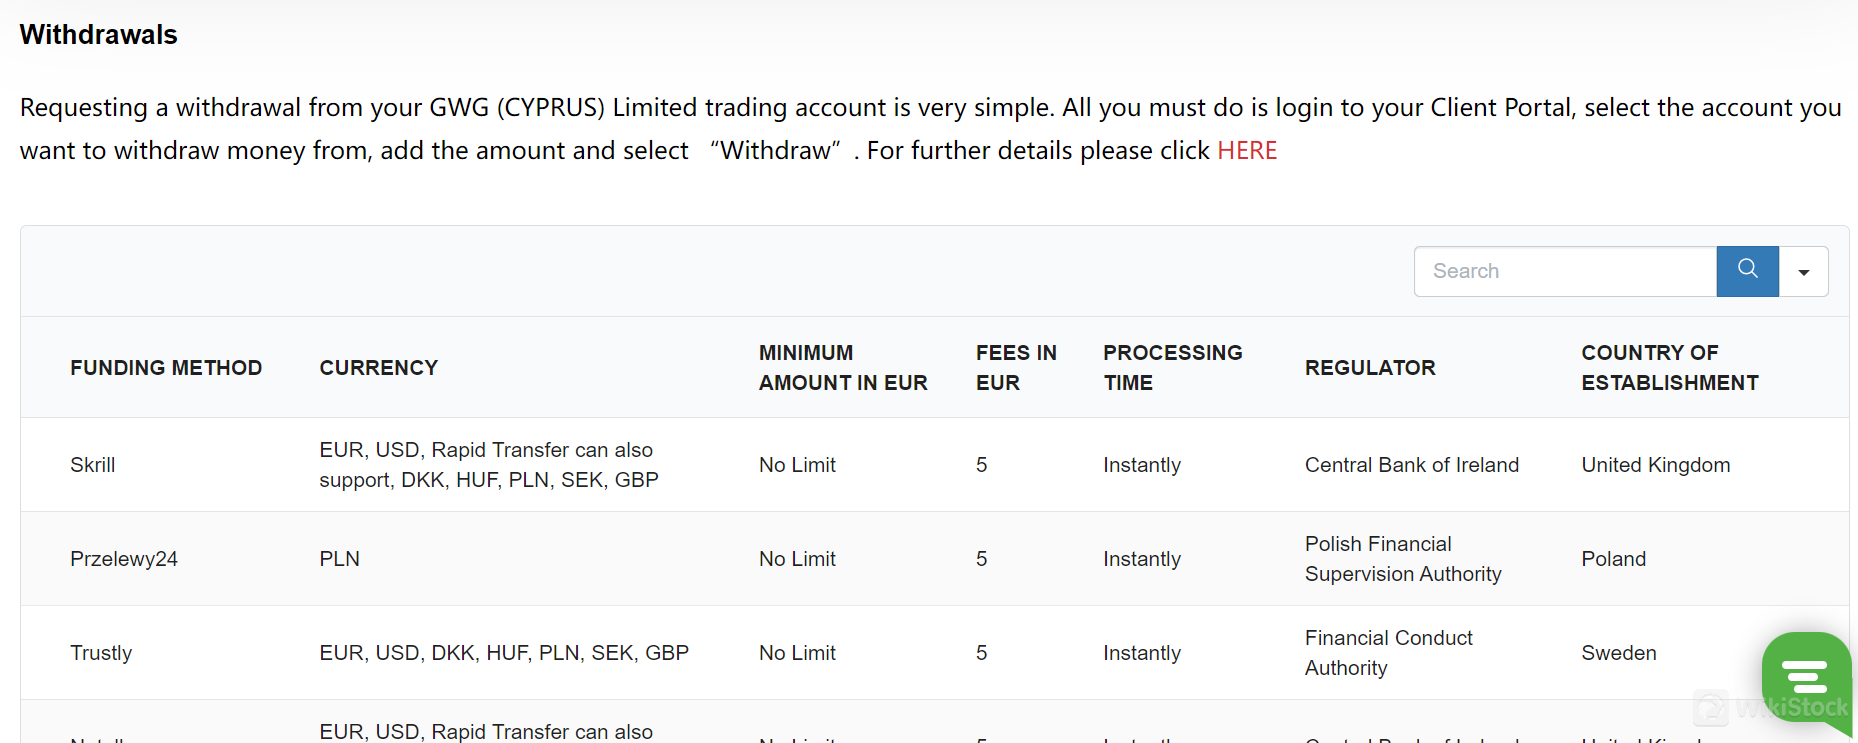Click the Financial Conduct Authority cell

click(1388, 653)
